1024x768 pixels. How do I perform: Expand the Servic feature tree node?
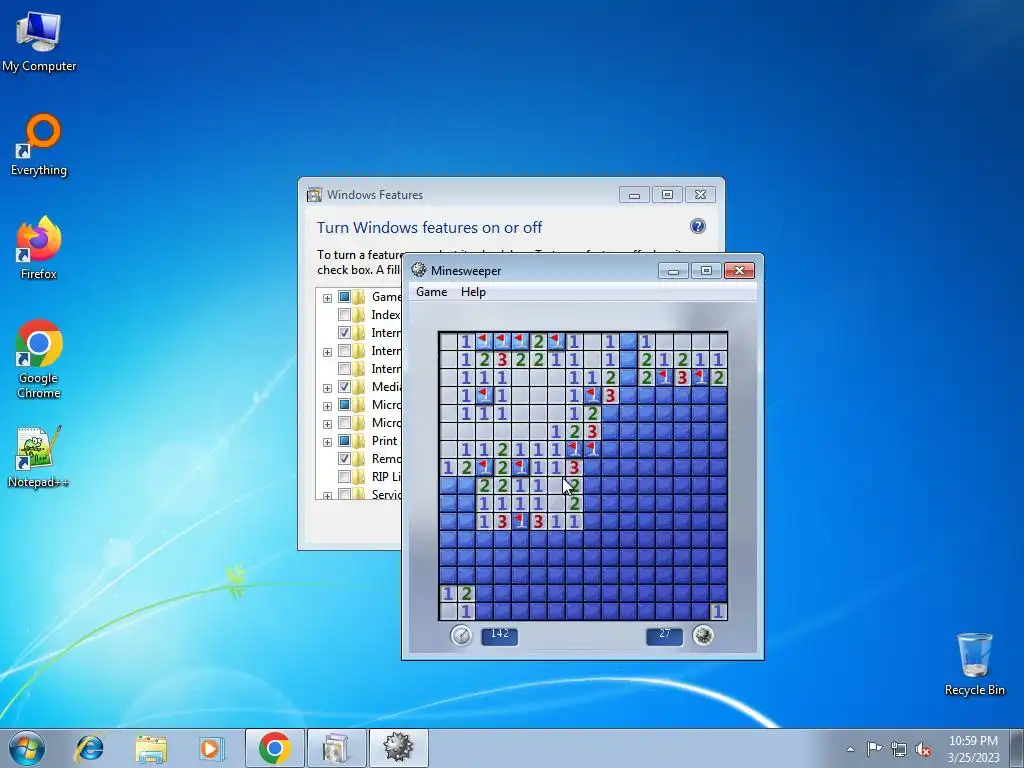pyautogui.click(x=327, y=495)
